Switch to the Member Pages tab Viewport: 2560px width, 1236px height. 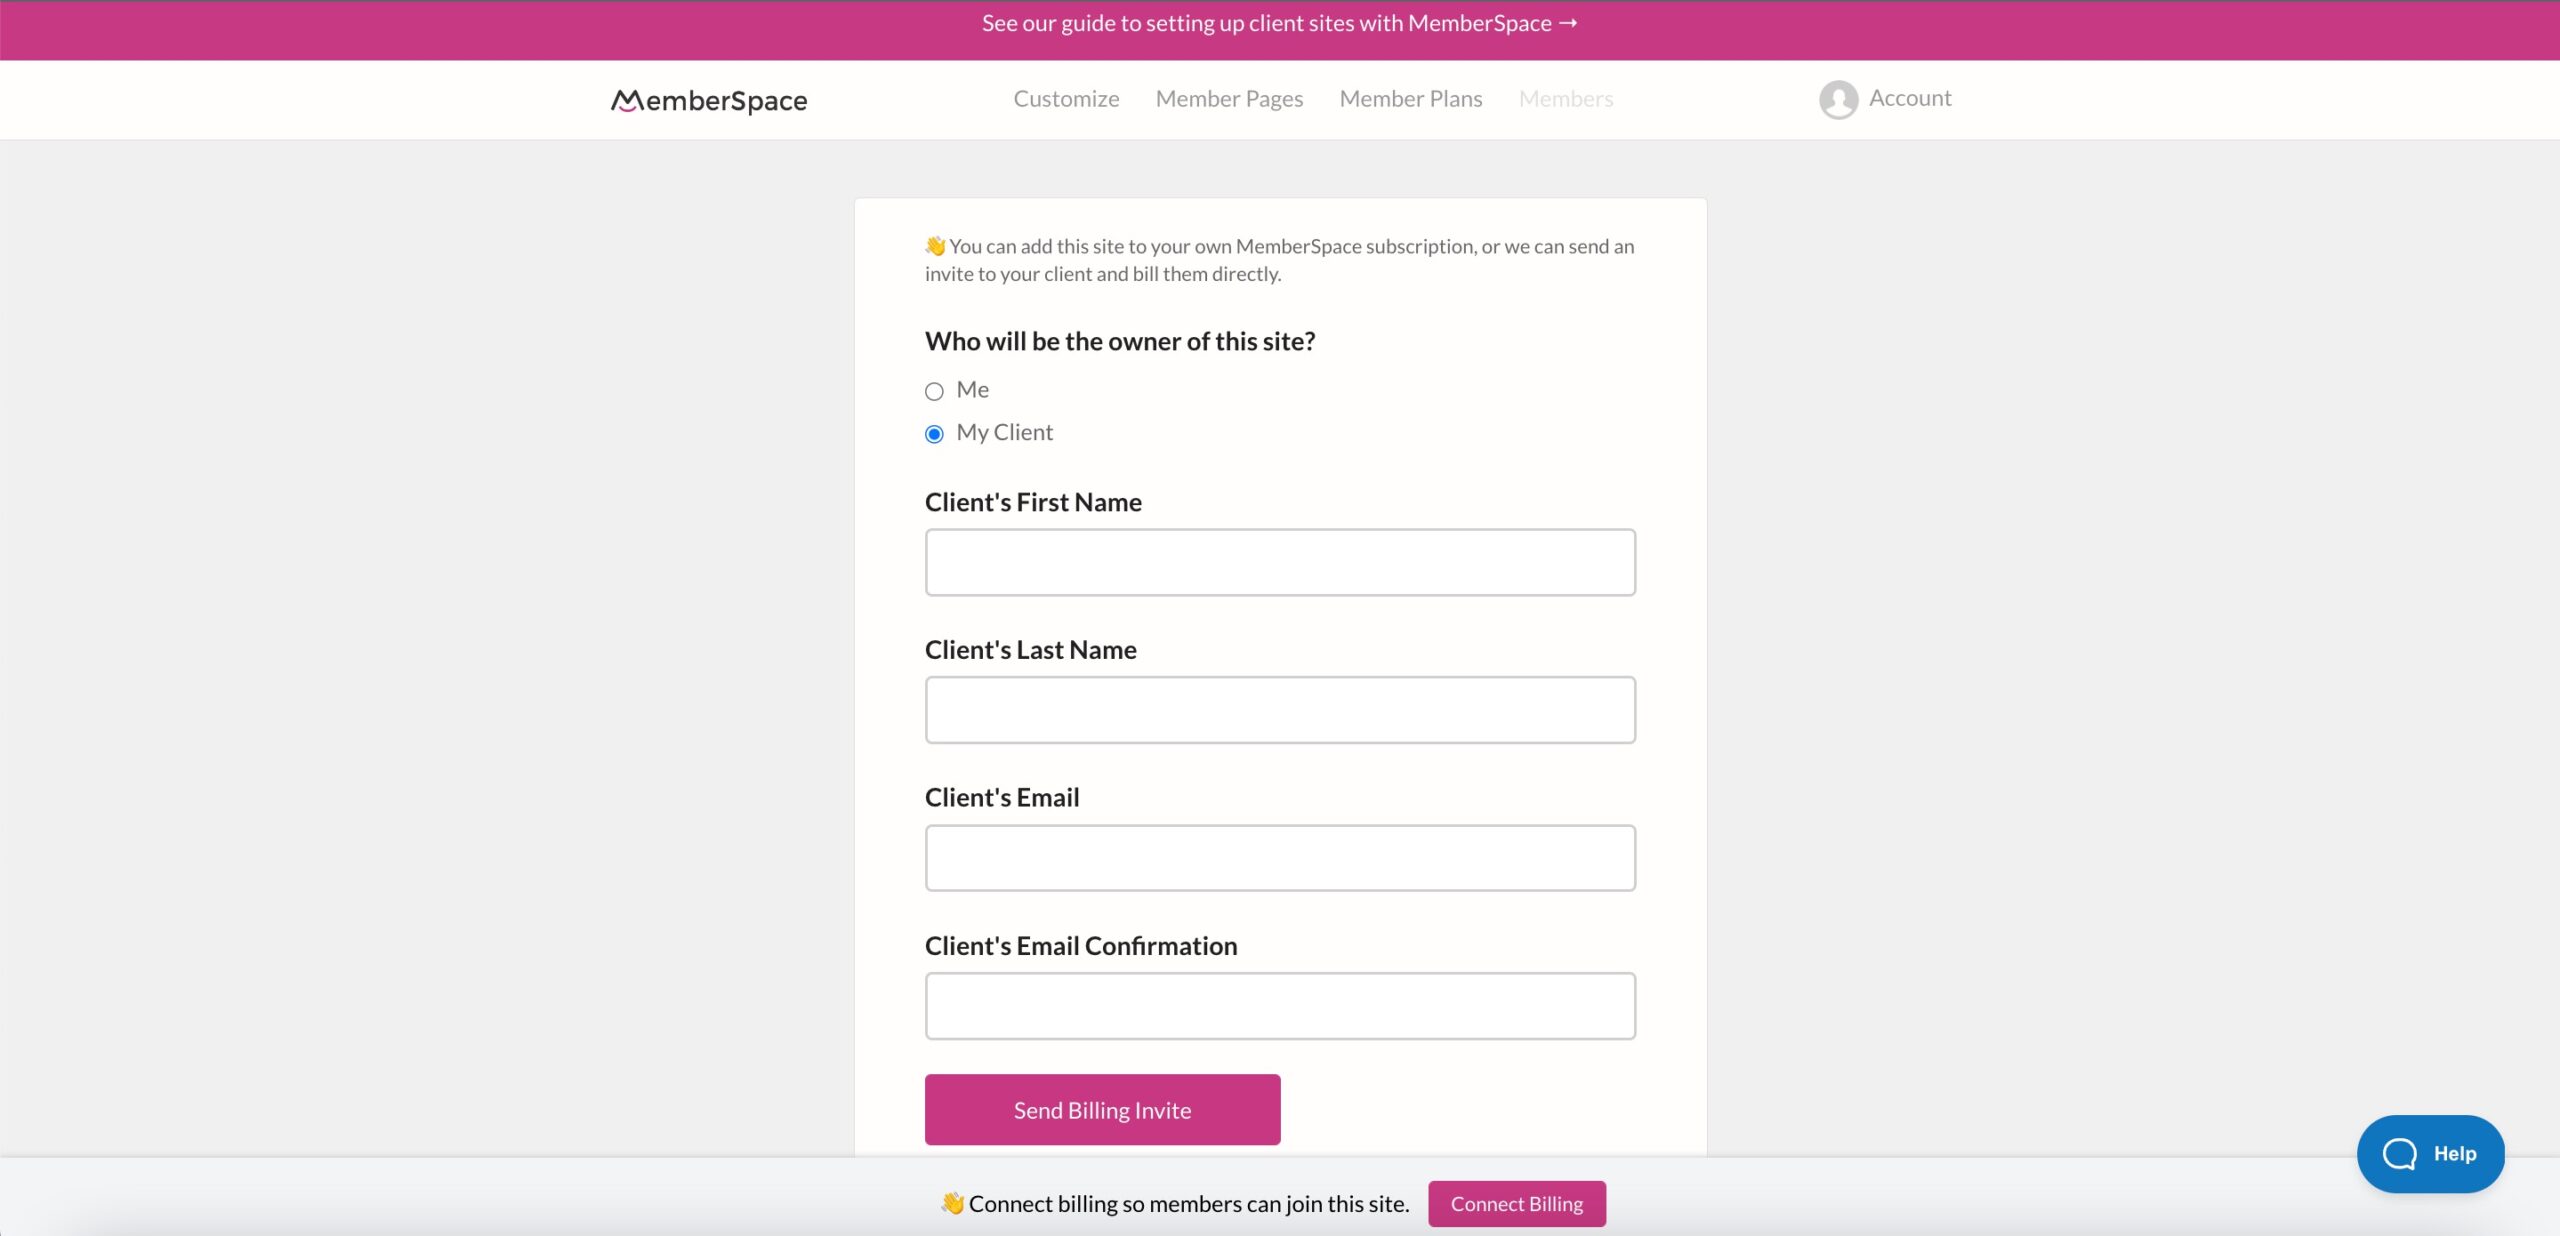tap(1229, 98)
